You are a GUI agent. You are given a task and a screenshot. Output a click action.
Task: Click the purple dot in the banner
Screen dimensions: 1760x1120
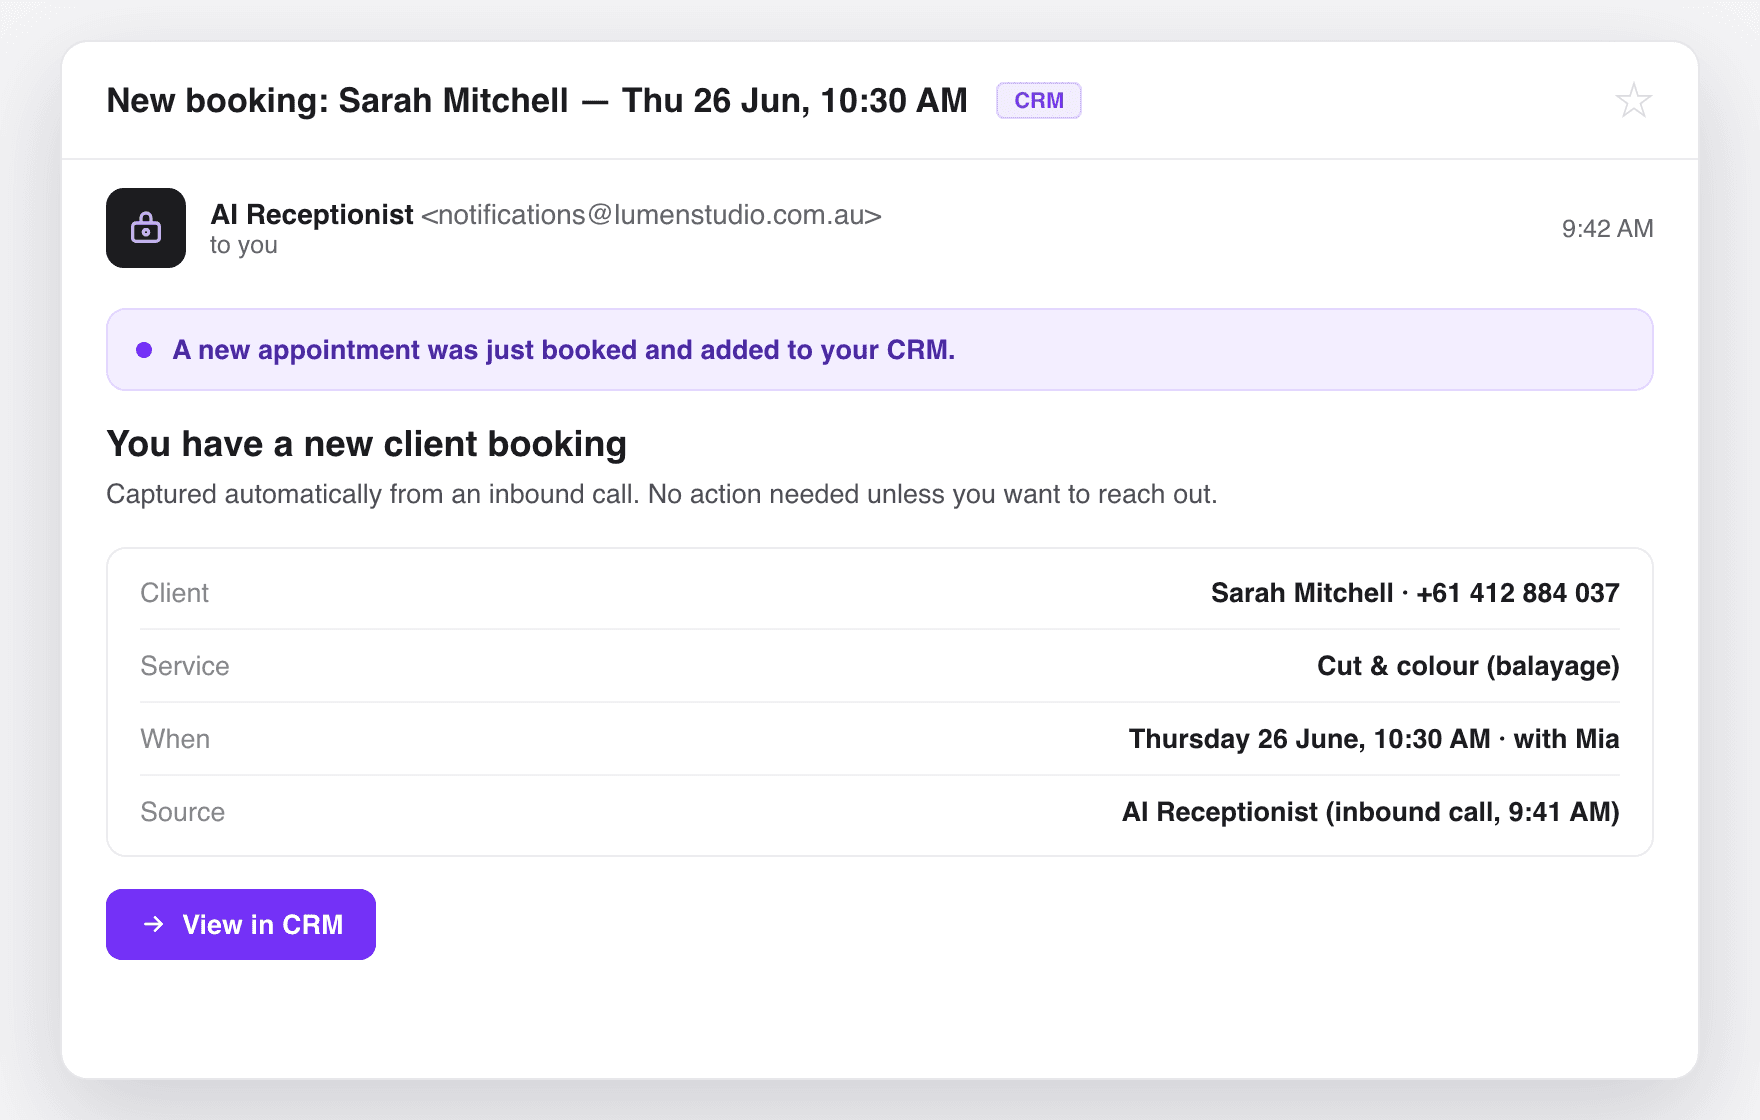coord(144,350)
